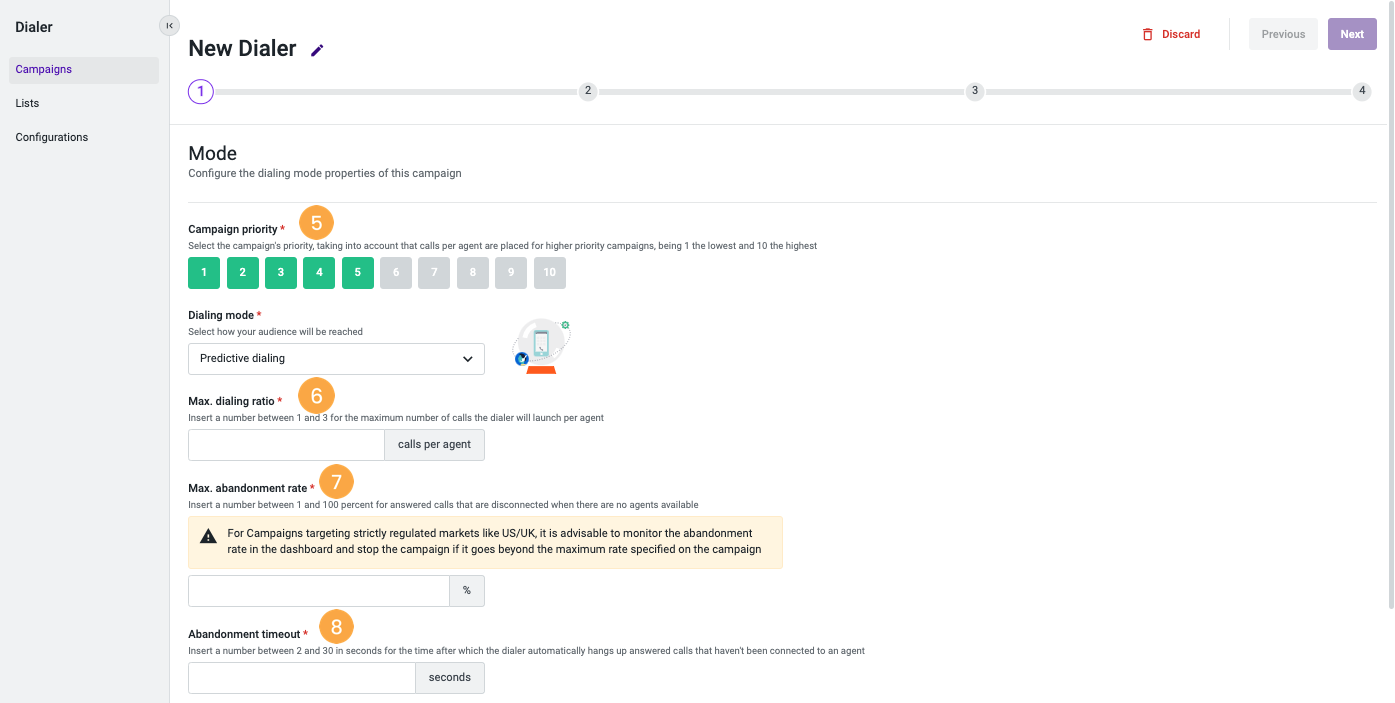Viewport: 1395px width, 703px height.
Task: Set campaign priority to 7
Action: click(x=434, y=272)
